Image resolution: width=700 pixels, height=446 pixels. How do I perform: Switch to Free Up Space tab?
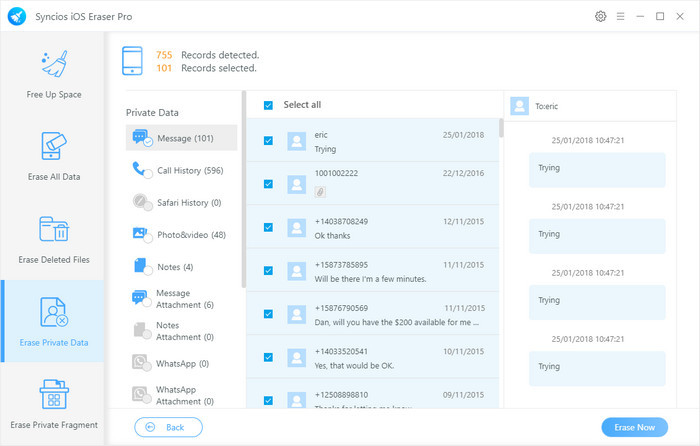pos(54,74)
